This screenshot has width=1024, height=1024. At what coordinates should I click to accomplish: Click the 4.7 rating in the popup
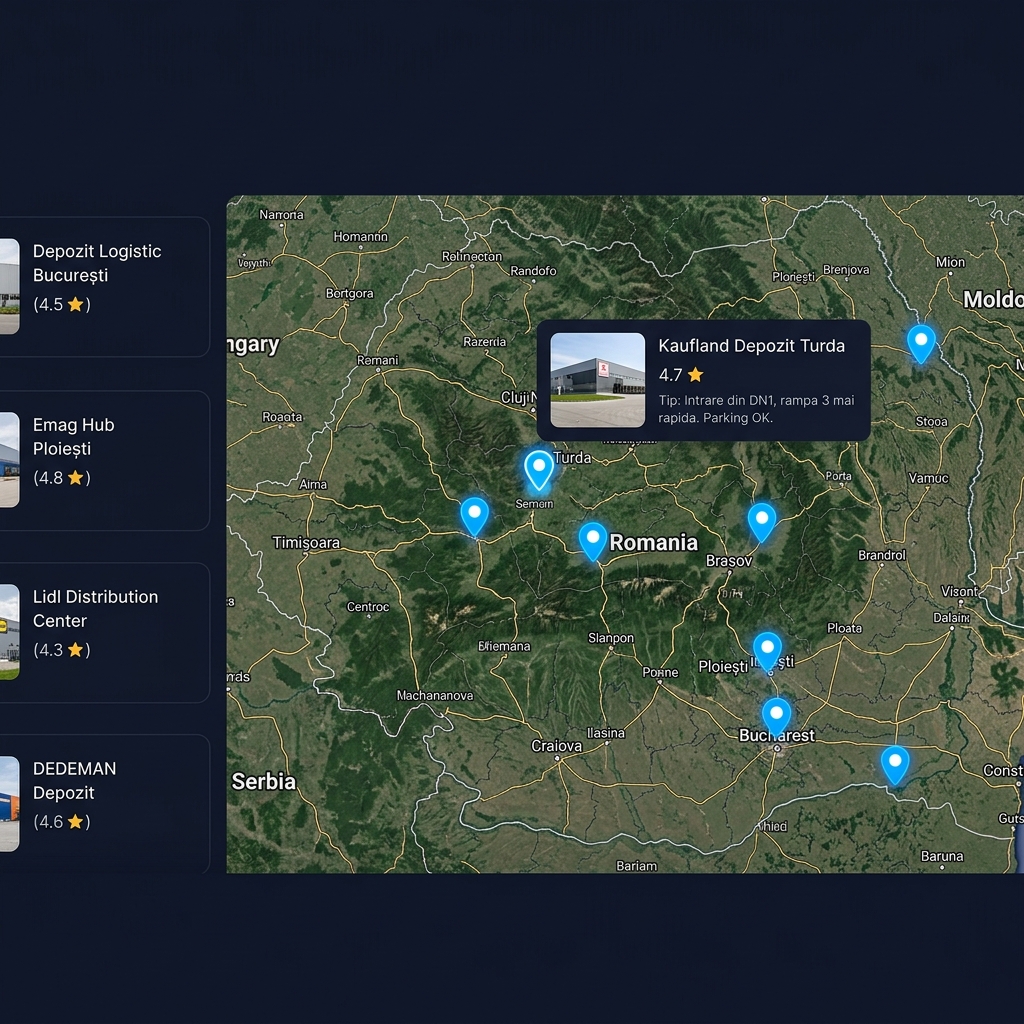click(x=670, y=375)
